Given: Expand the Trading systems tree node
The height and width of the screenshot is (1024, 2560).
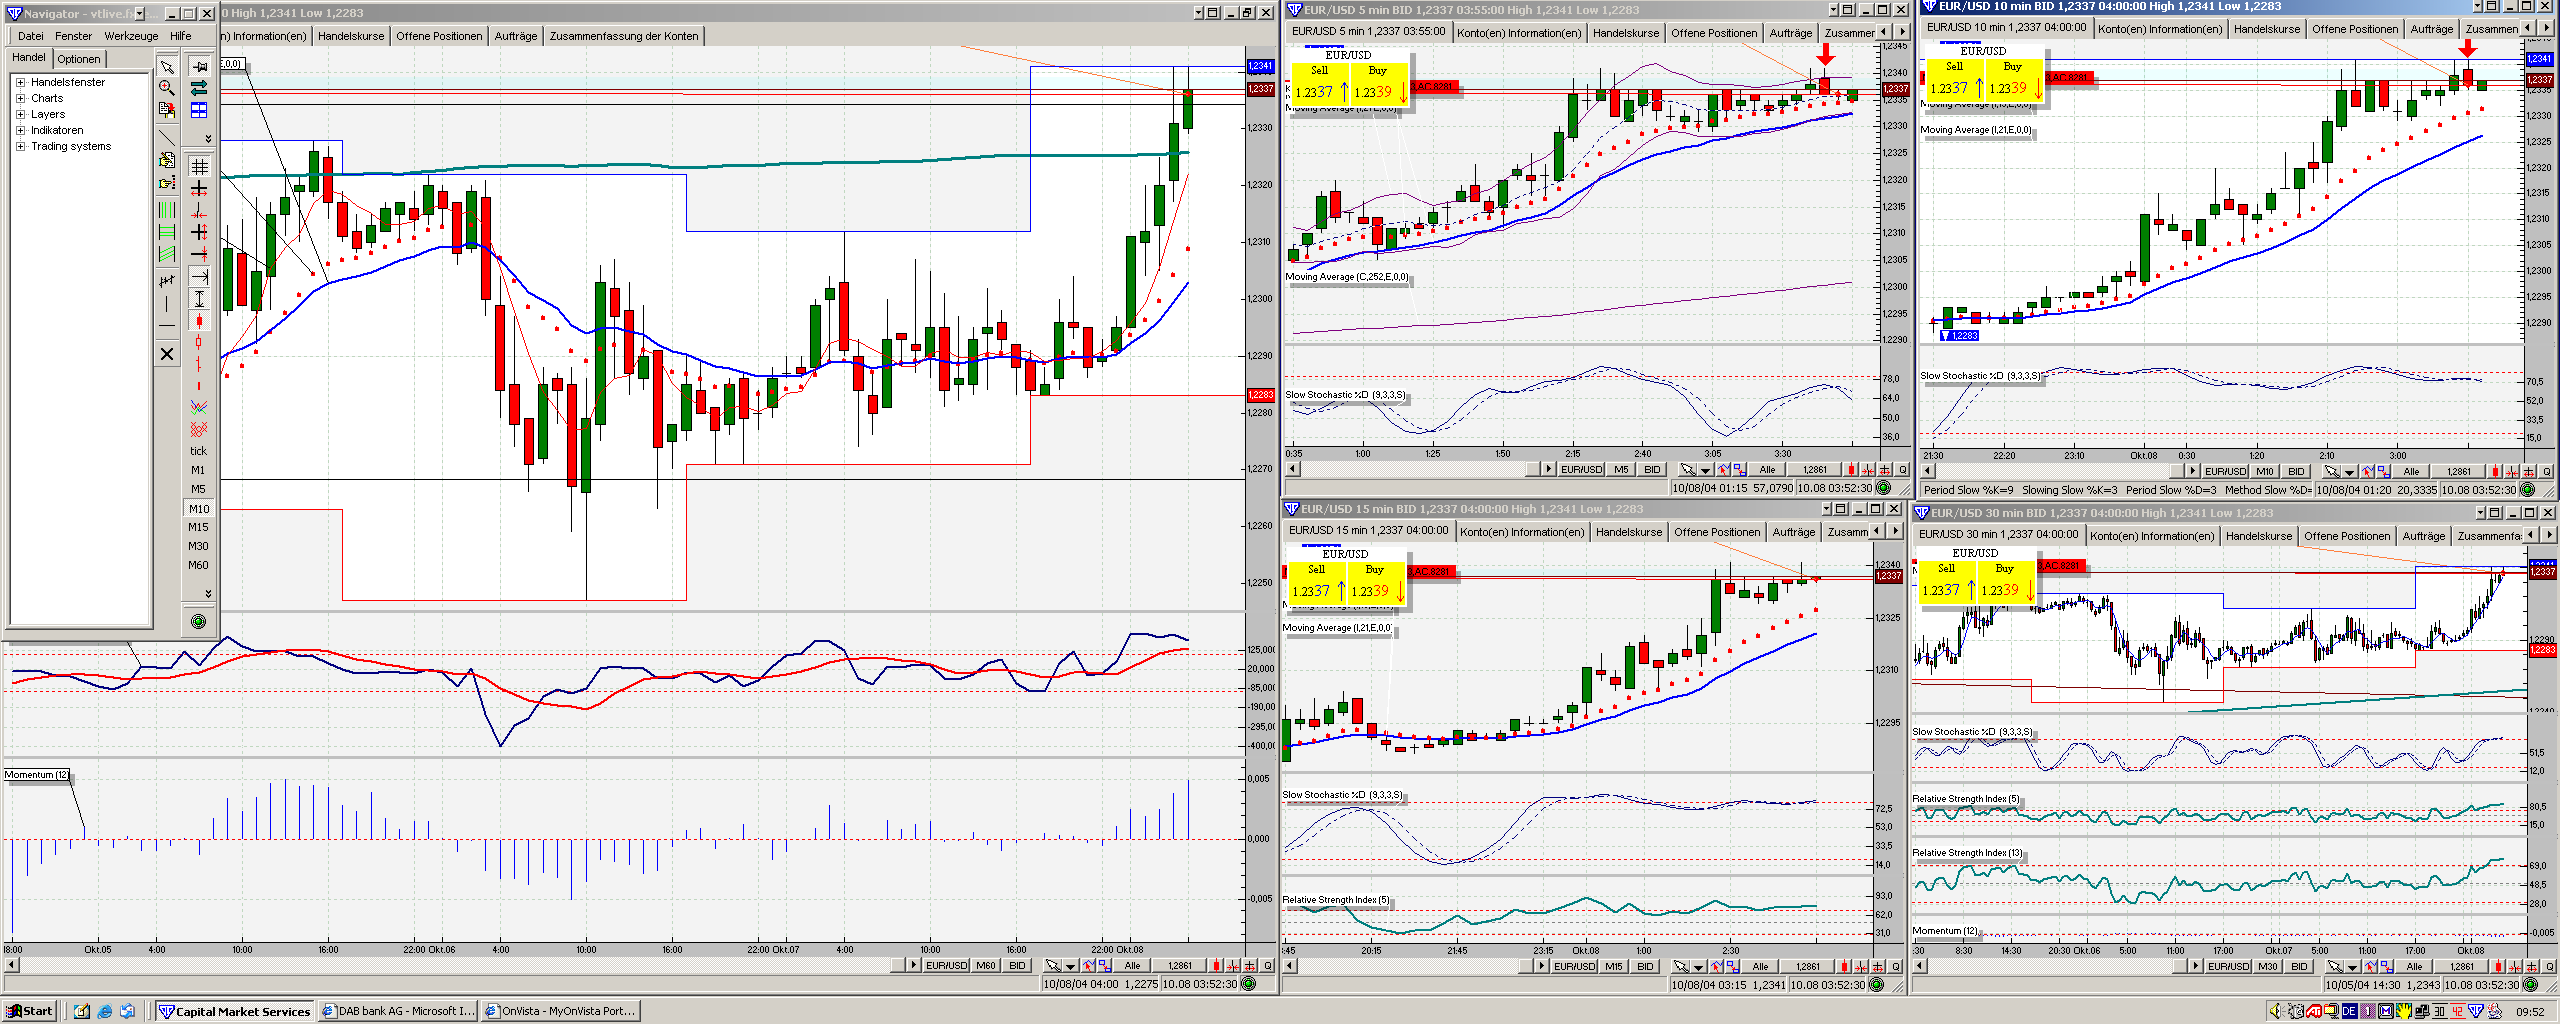Looking at the screenshot, I should [x=20, y=146].
